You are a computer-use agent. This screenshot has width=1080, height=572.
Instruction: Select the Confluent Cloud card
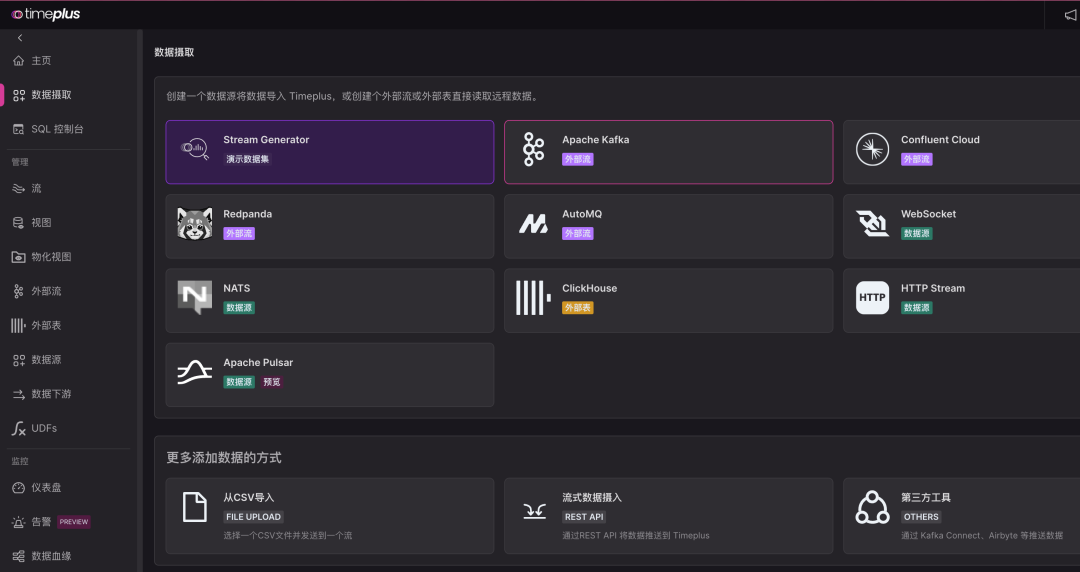point(962,152)
